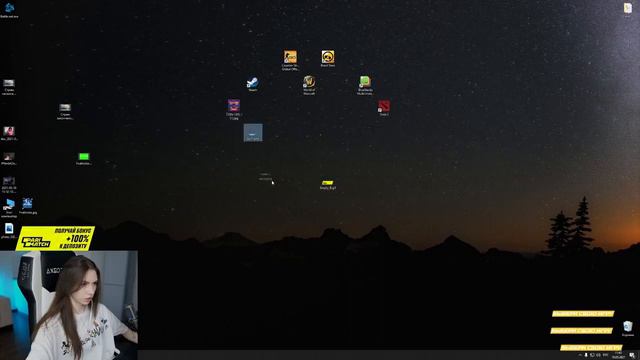This screenshot has height=360, width=640.
Task: Open the Steam desktop shortcut
Action: pyautogui.click(x=252, y=83)
